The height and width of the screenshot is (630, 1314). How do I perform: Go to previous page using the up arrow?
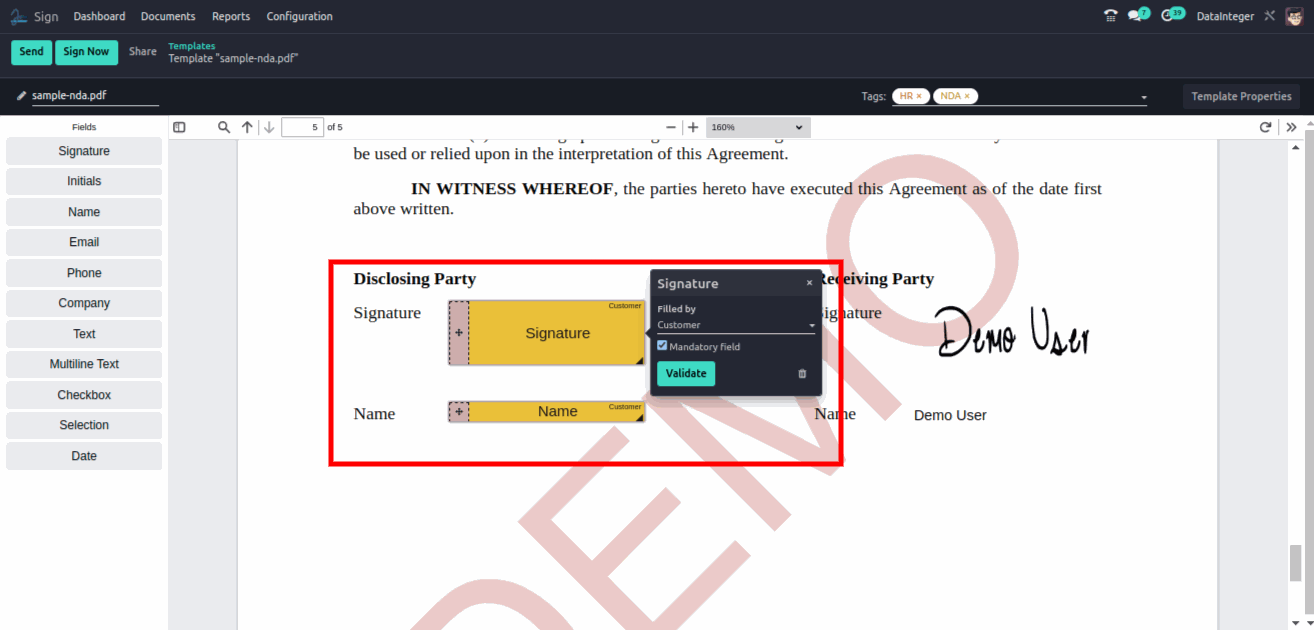click(x=247, y=127)
